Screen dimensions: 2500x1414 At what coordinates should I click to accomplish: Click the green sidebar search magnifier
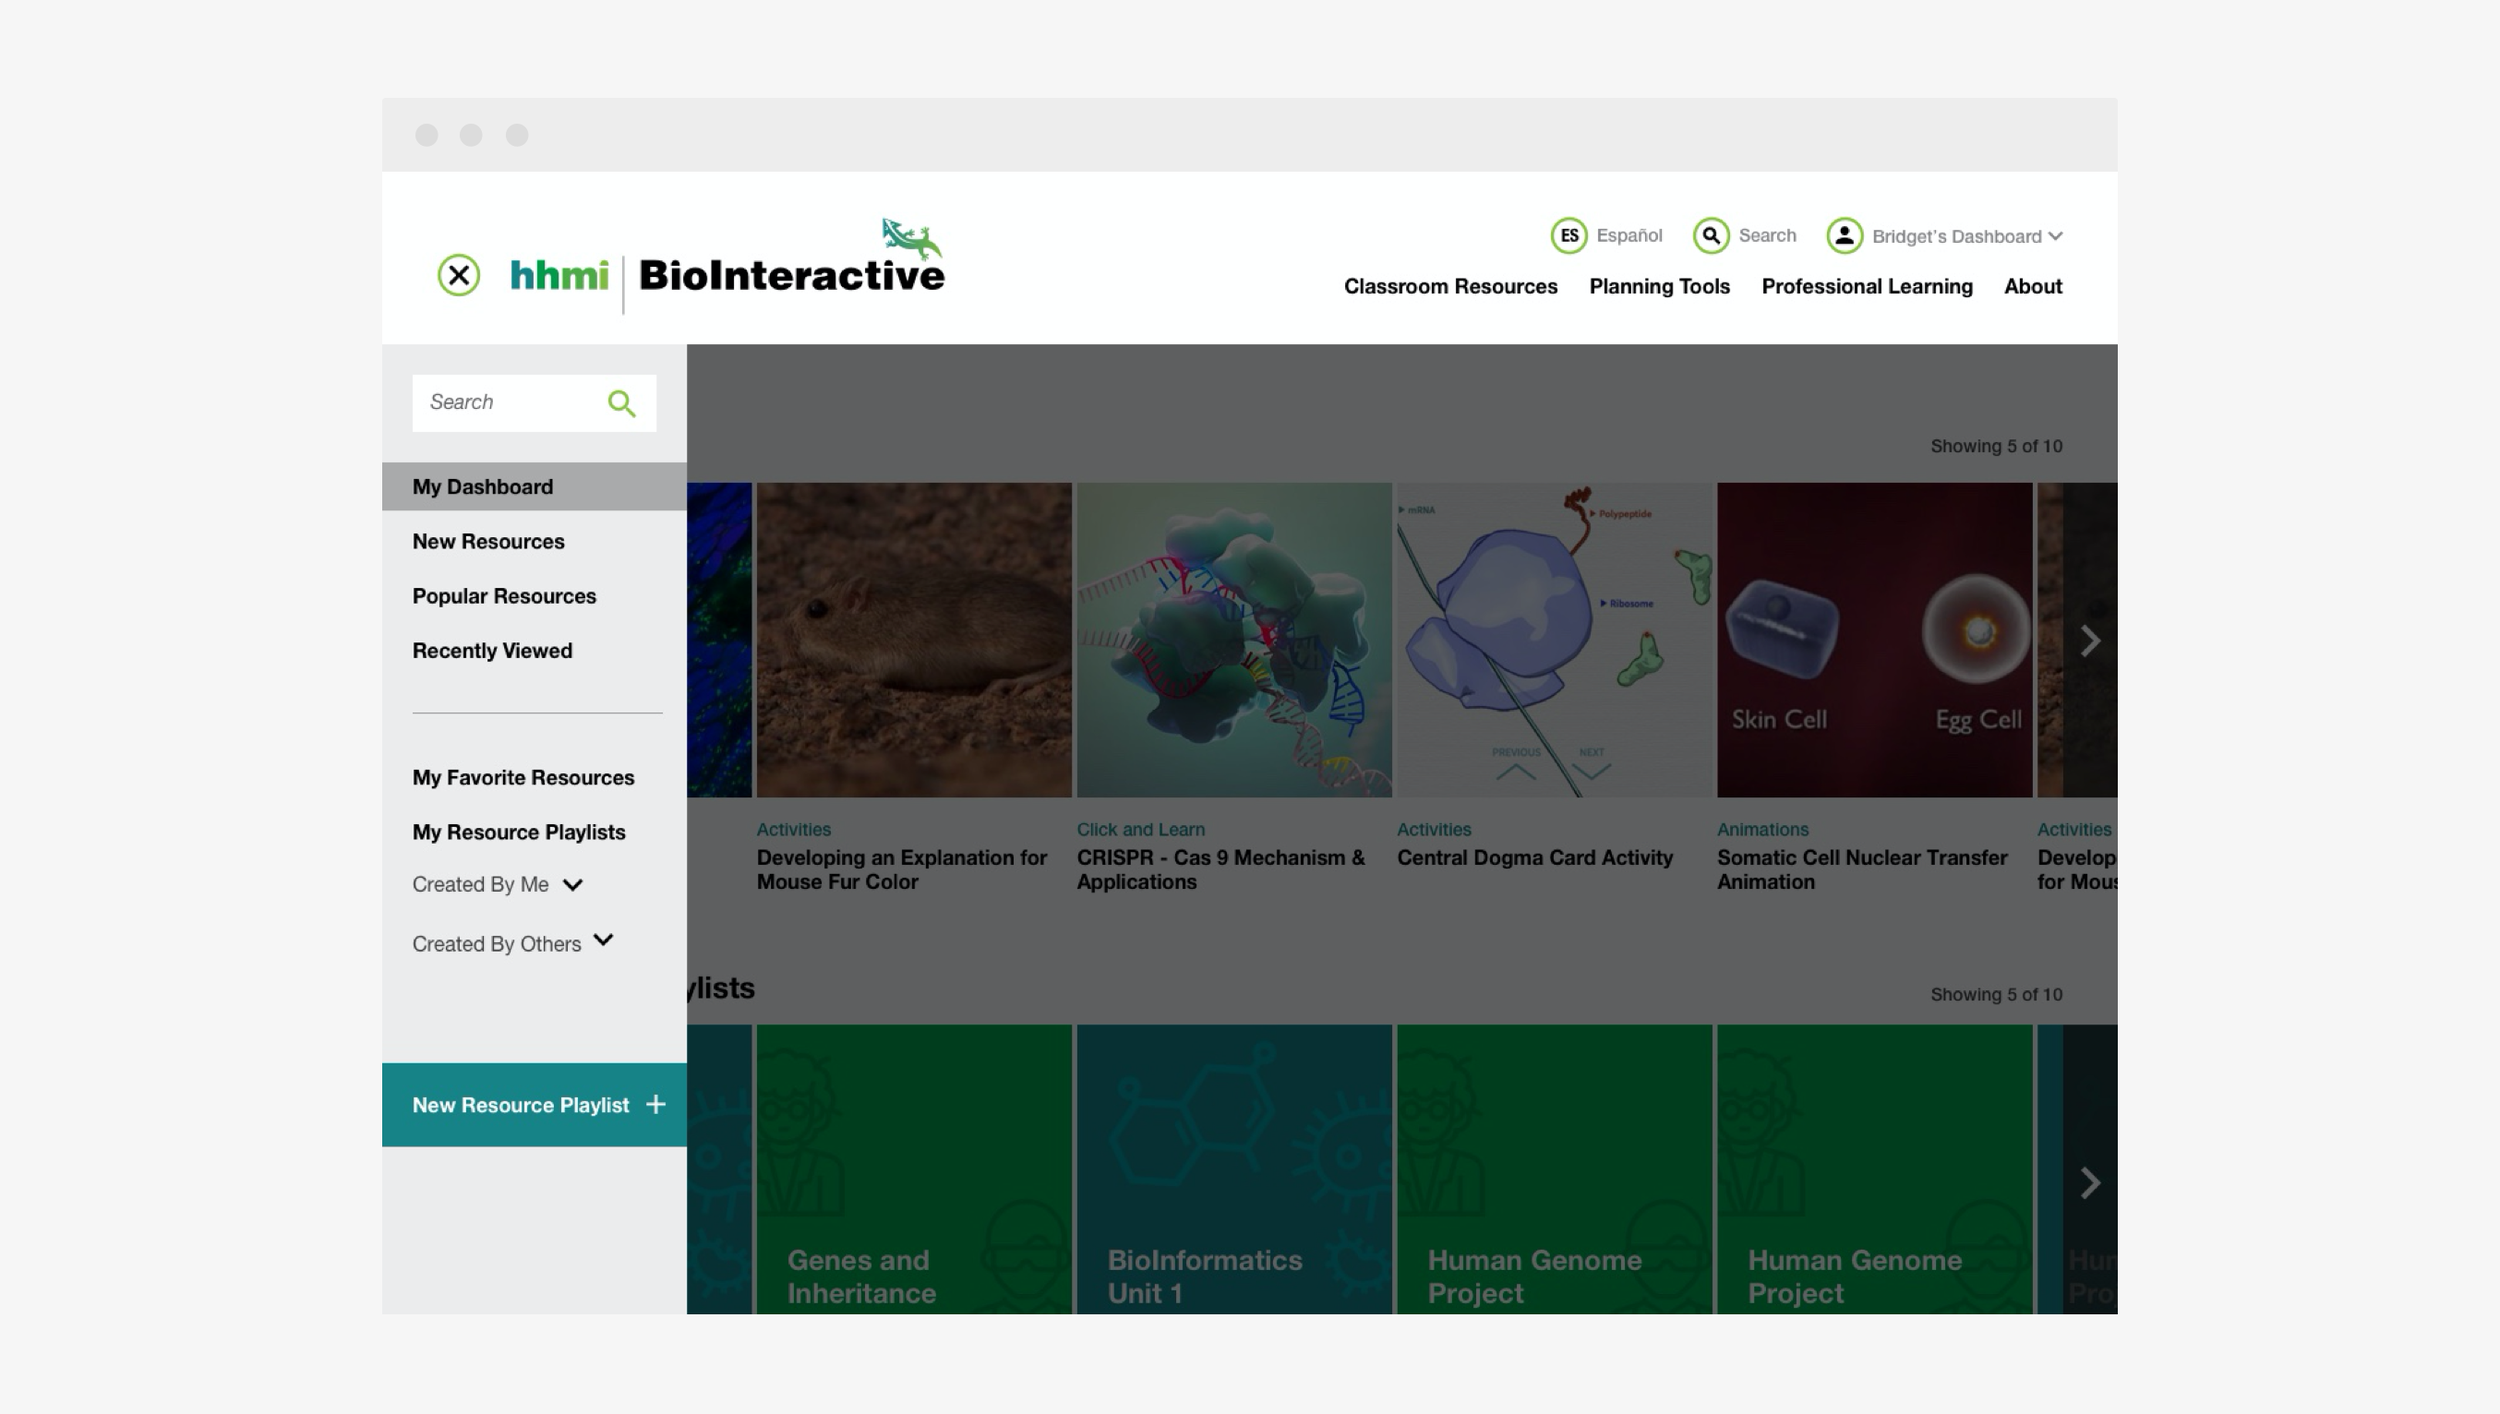tap(621, 403)
